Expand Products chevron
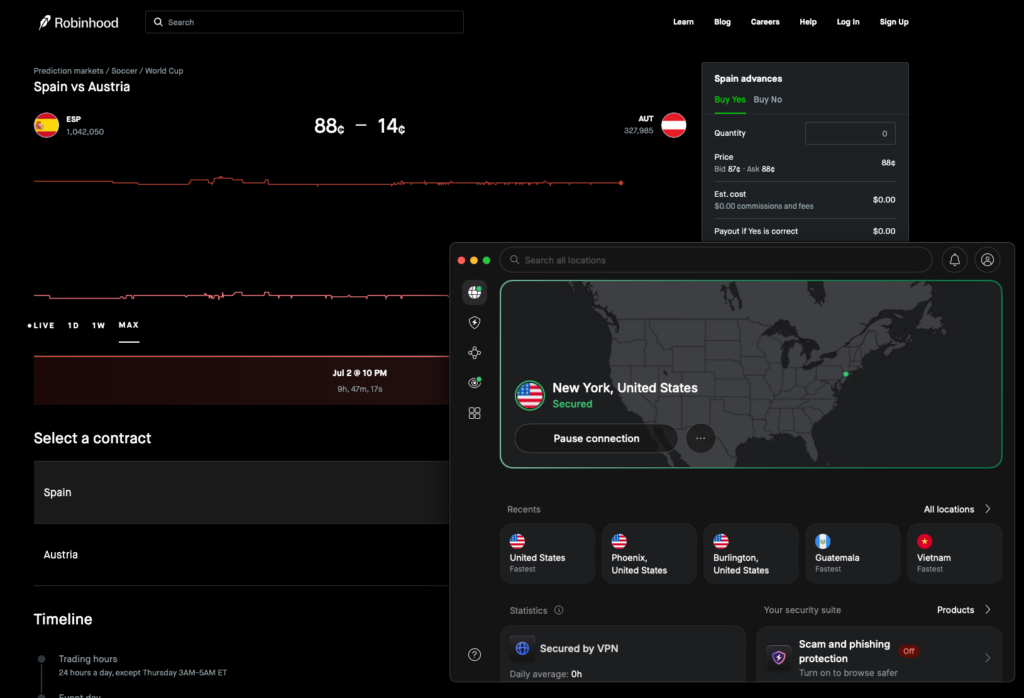The height and width of the screenshot is (698, 1024). pyautogui.click(x=988, y=610)
